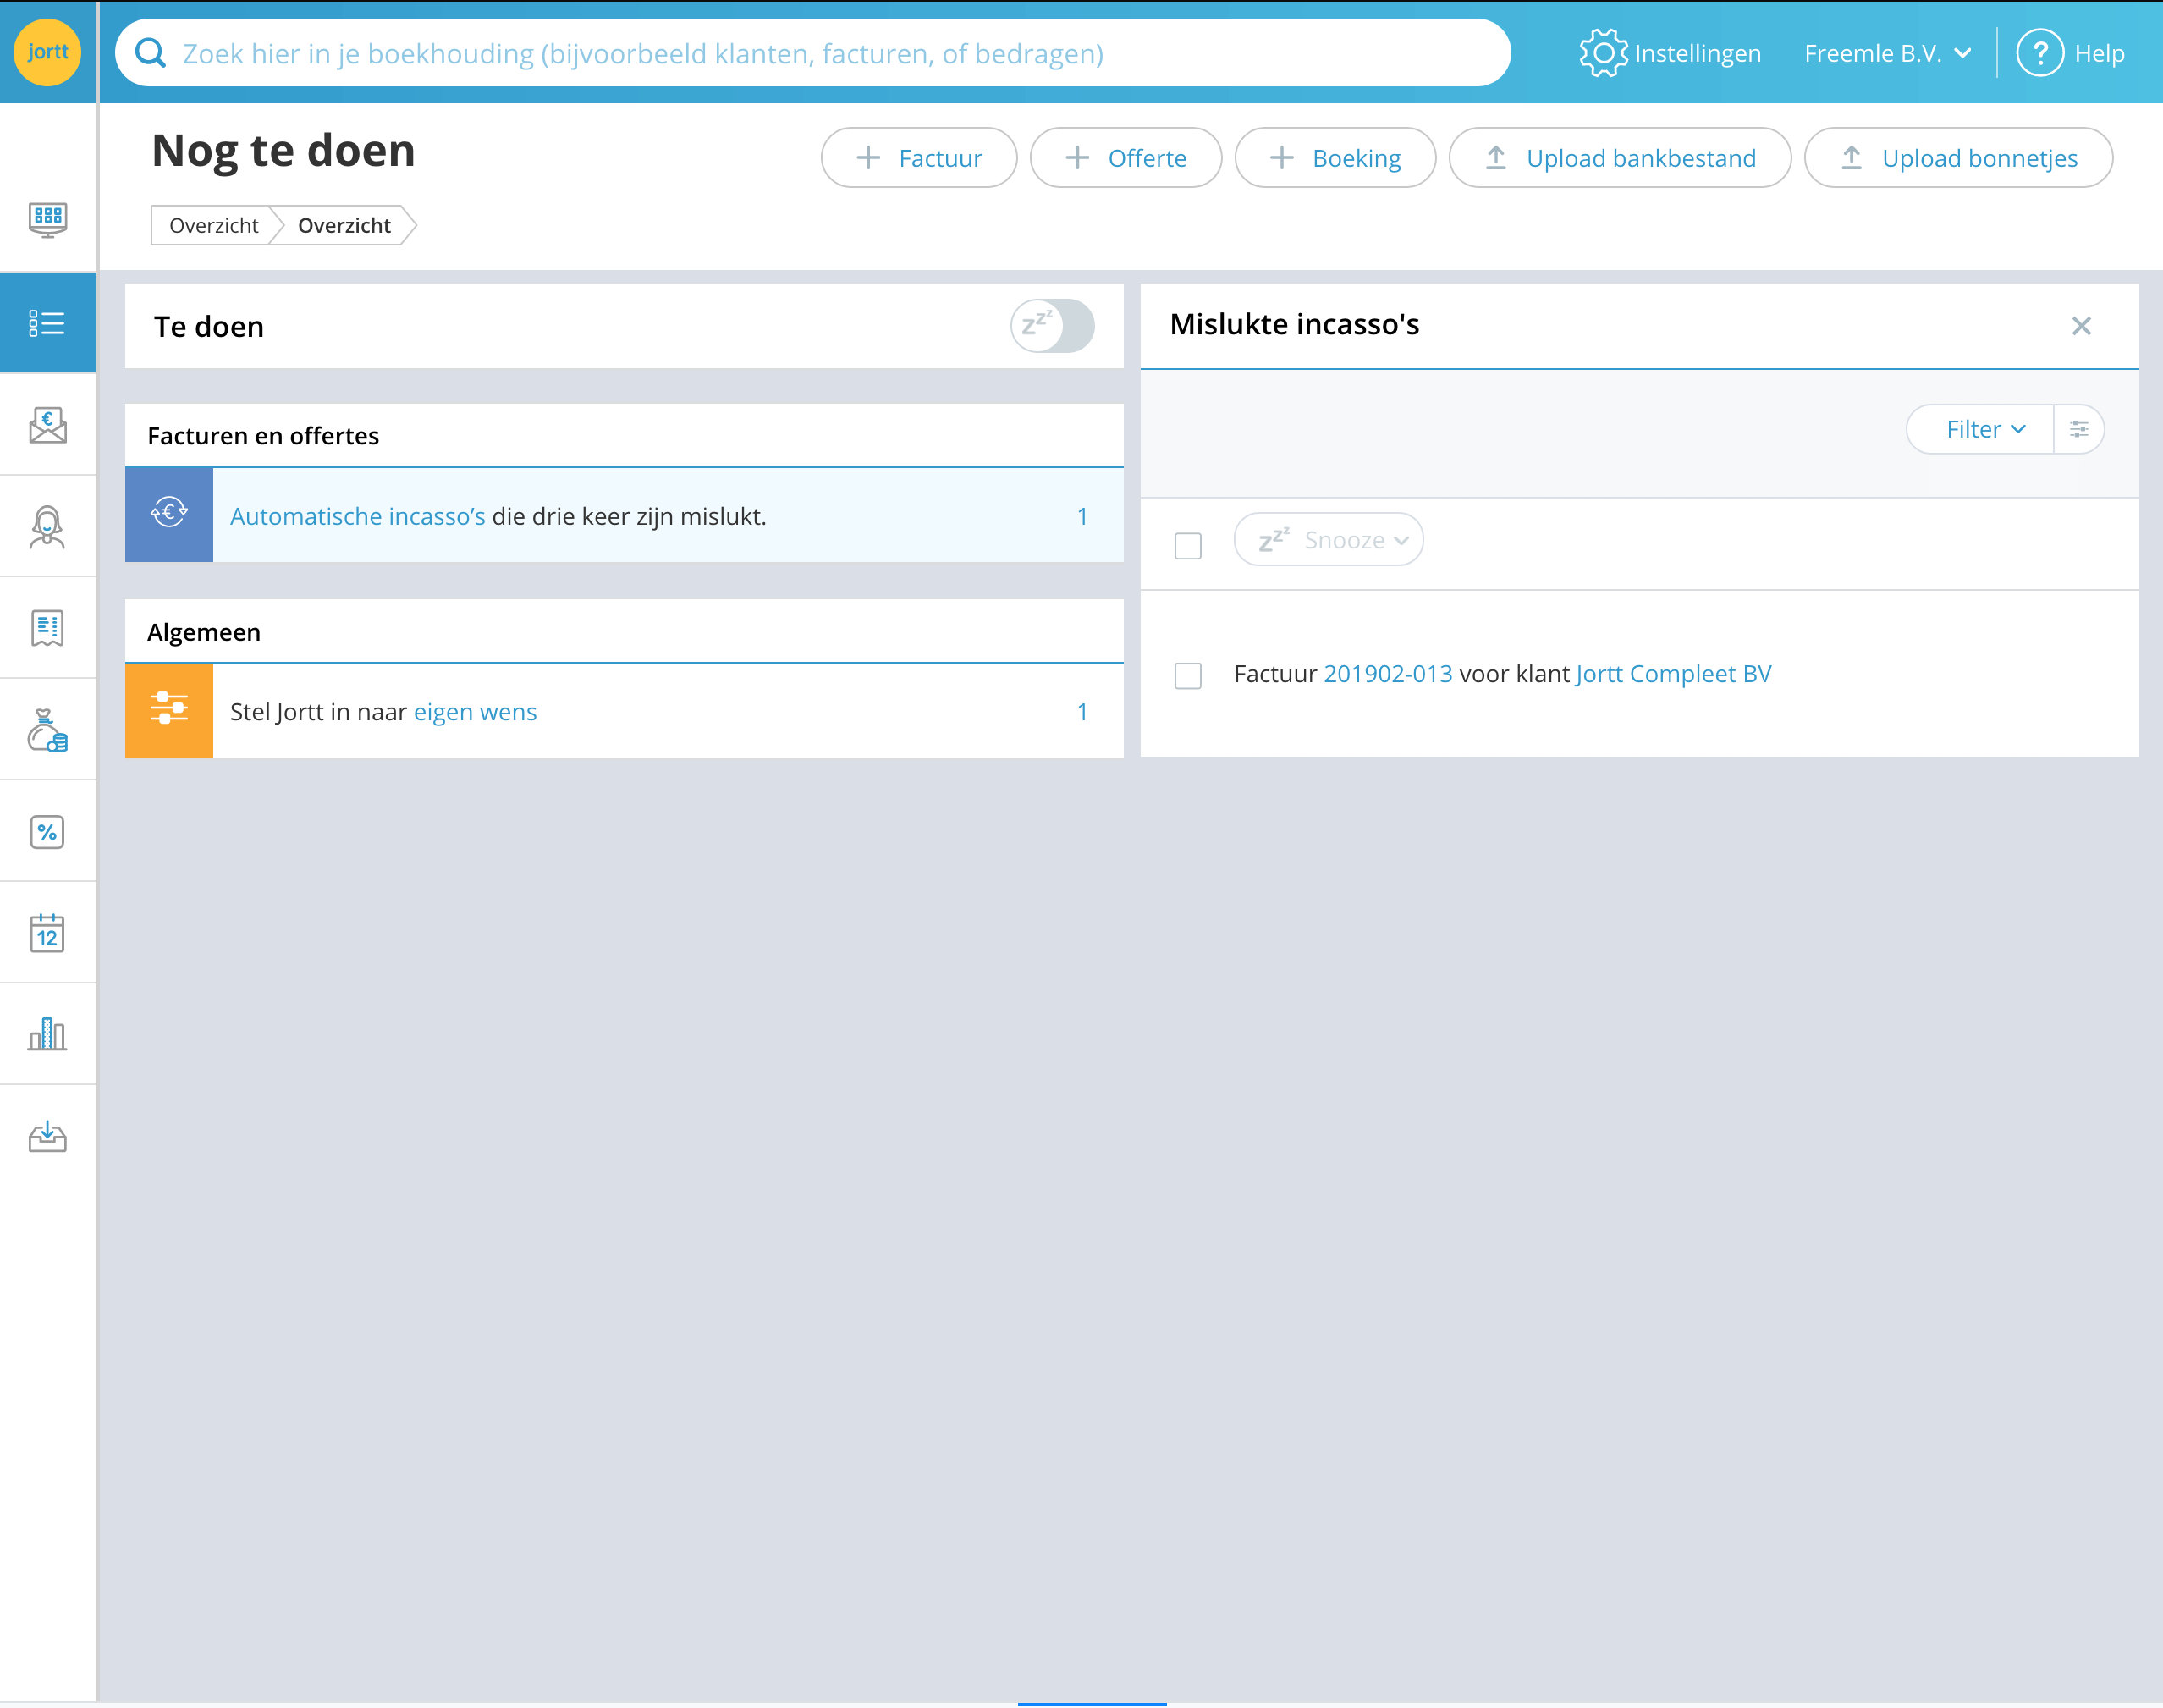Click the money bag bank icon
Viewport: 2163px width, 1708px height.
coord(47,731)
